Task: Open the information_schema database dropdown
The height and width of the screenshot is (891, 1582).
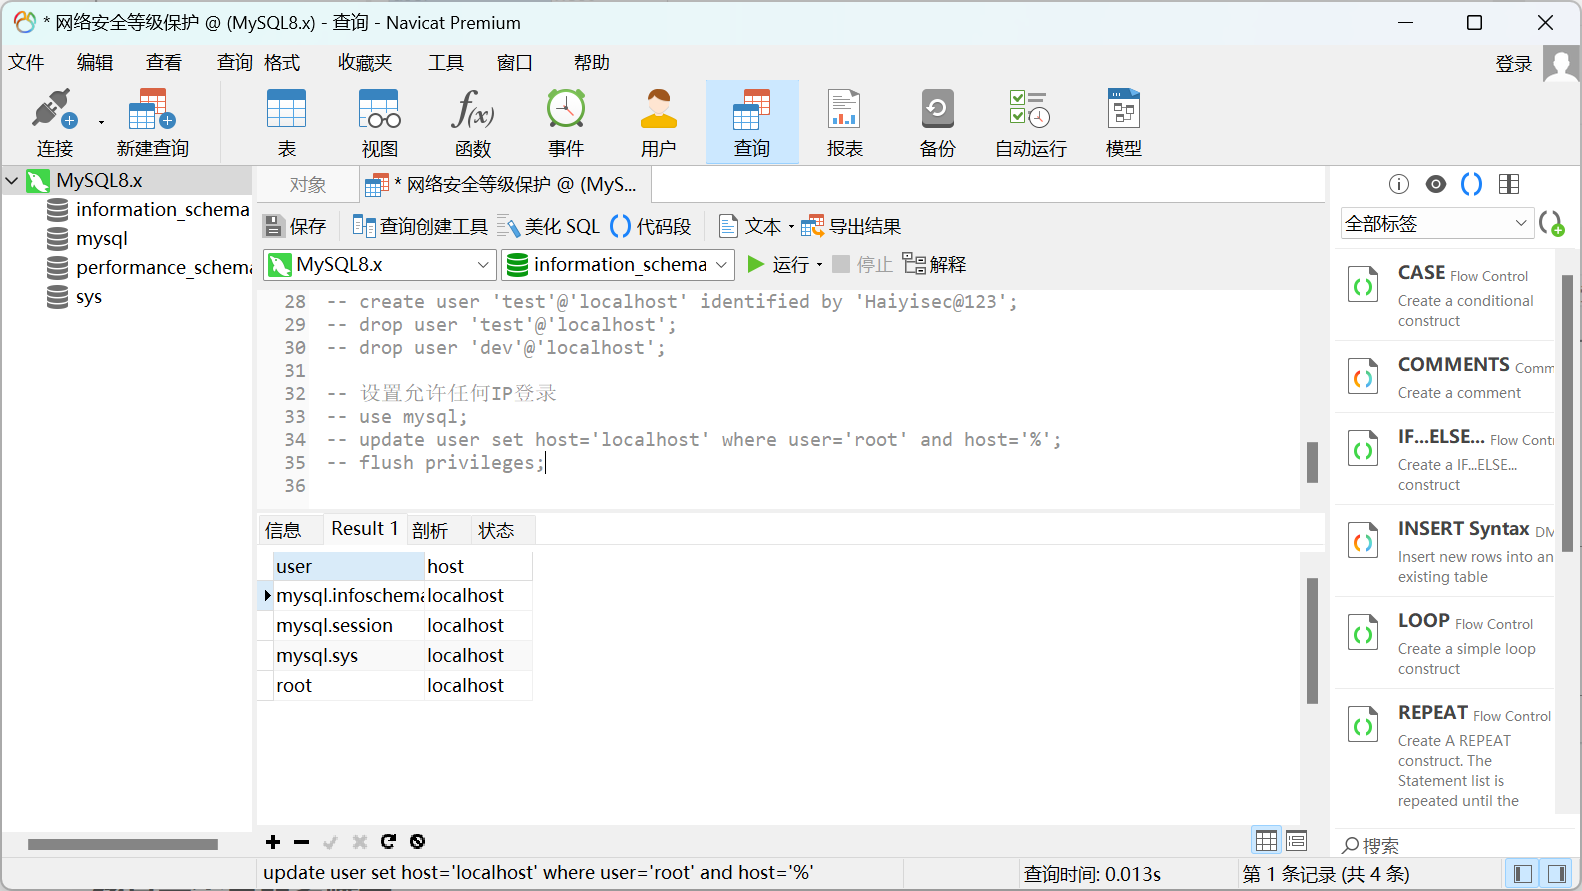Action: point(618,264)
